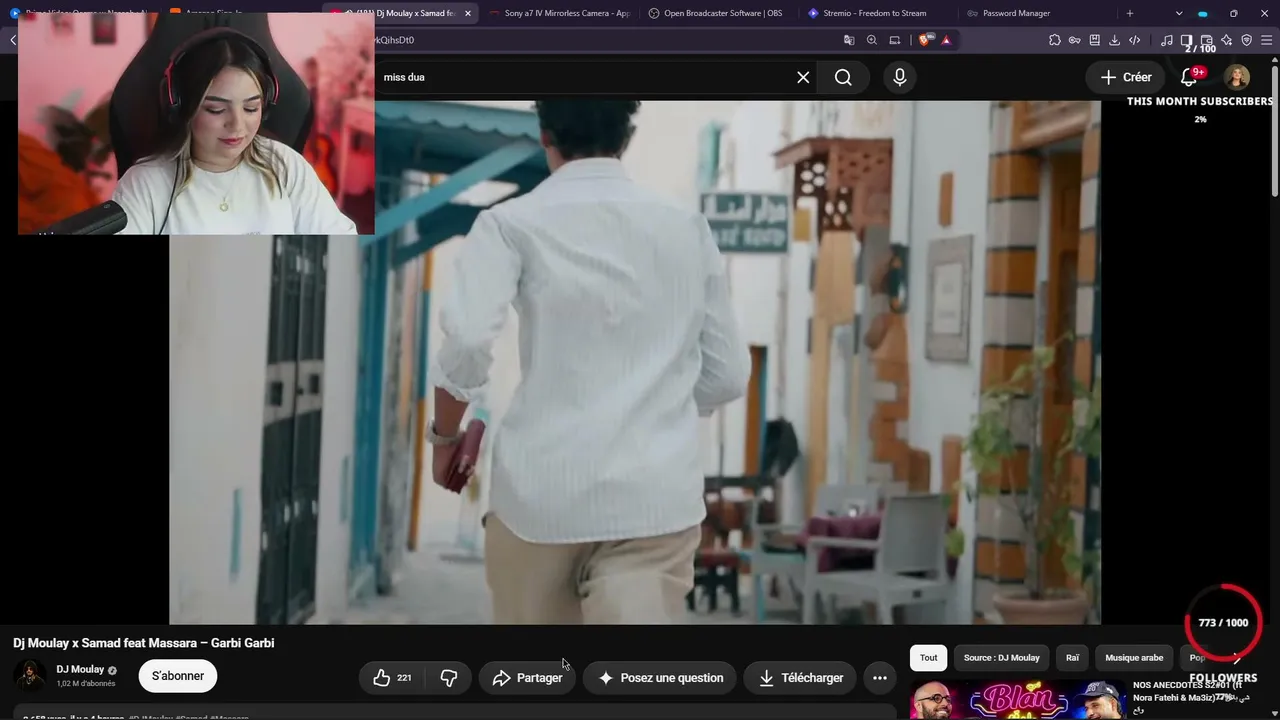Close the Dj Moulay x Samad tab

[x=467, y=13]
